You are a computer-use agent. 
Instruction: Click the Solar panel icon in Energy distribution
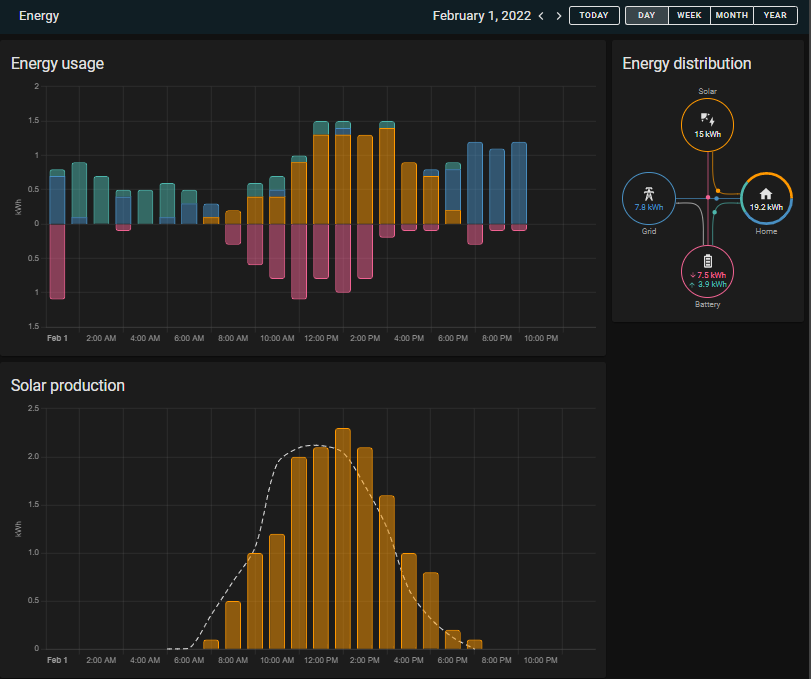pyautogui.click(x=708, y=119)
